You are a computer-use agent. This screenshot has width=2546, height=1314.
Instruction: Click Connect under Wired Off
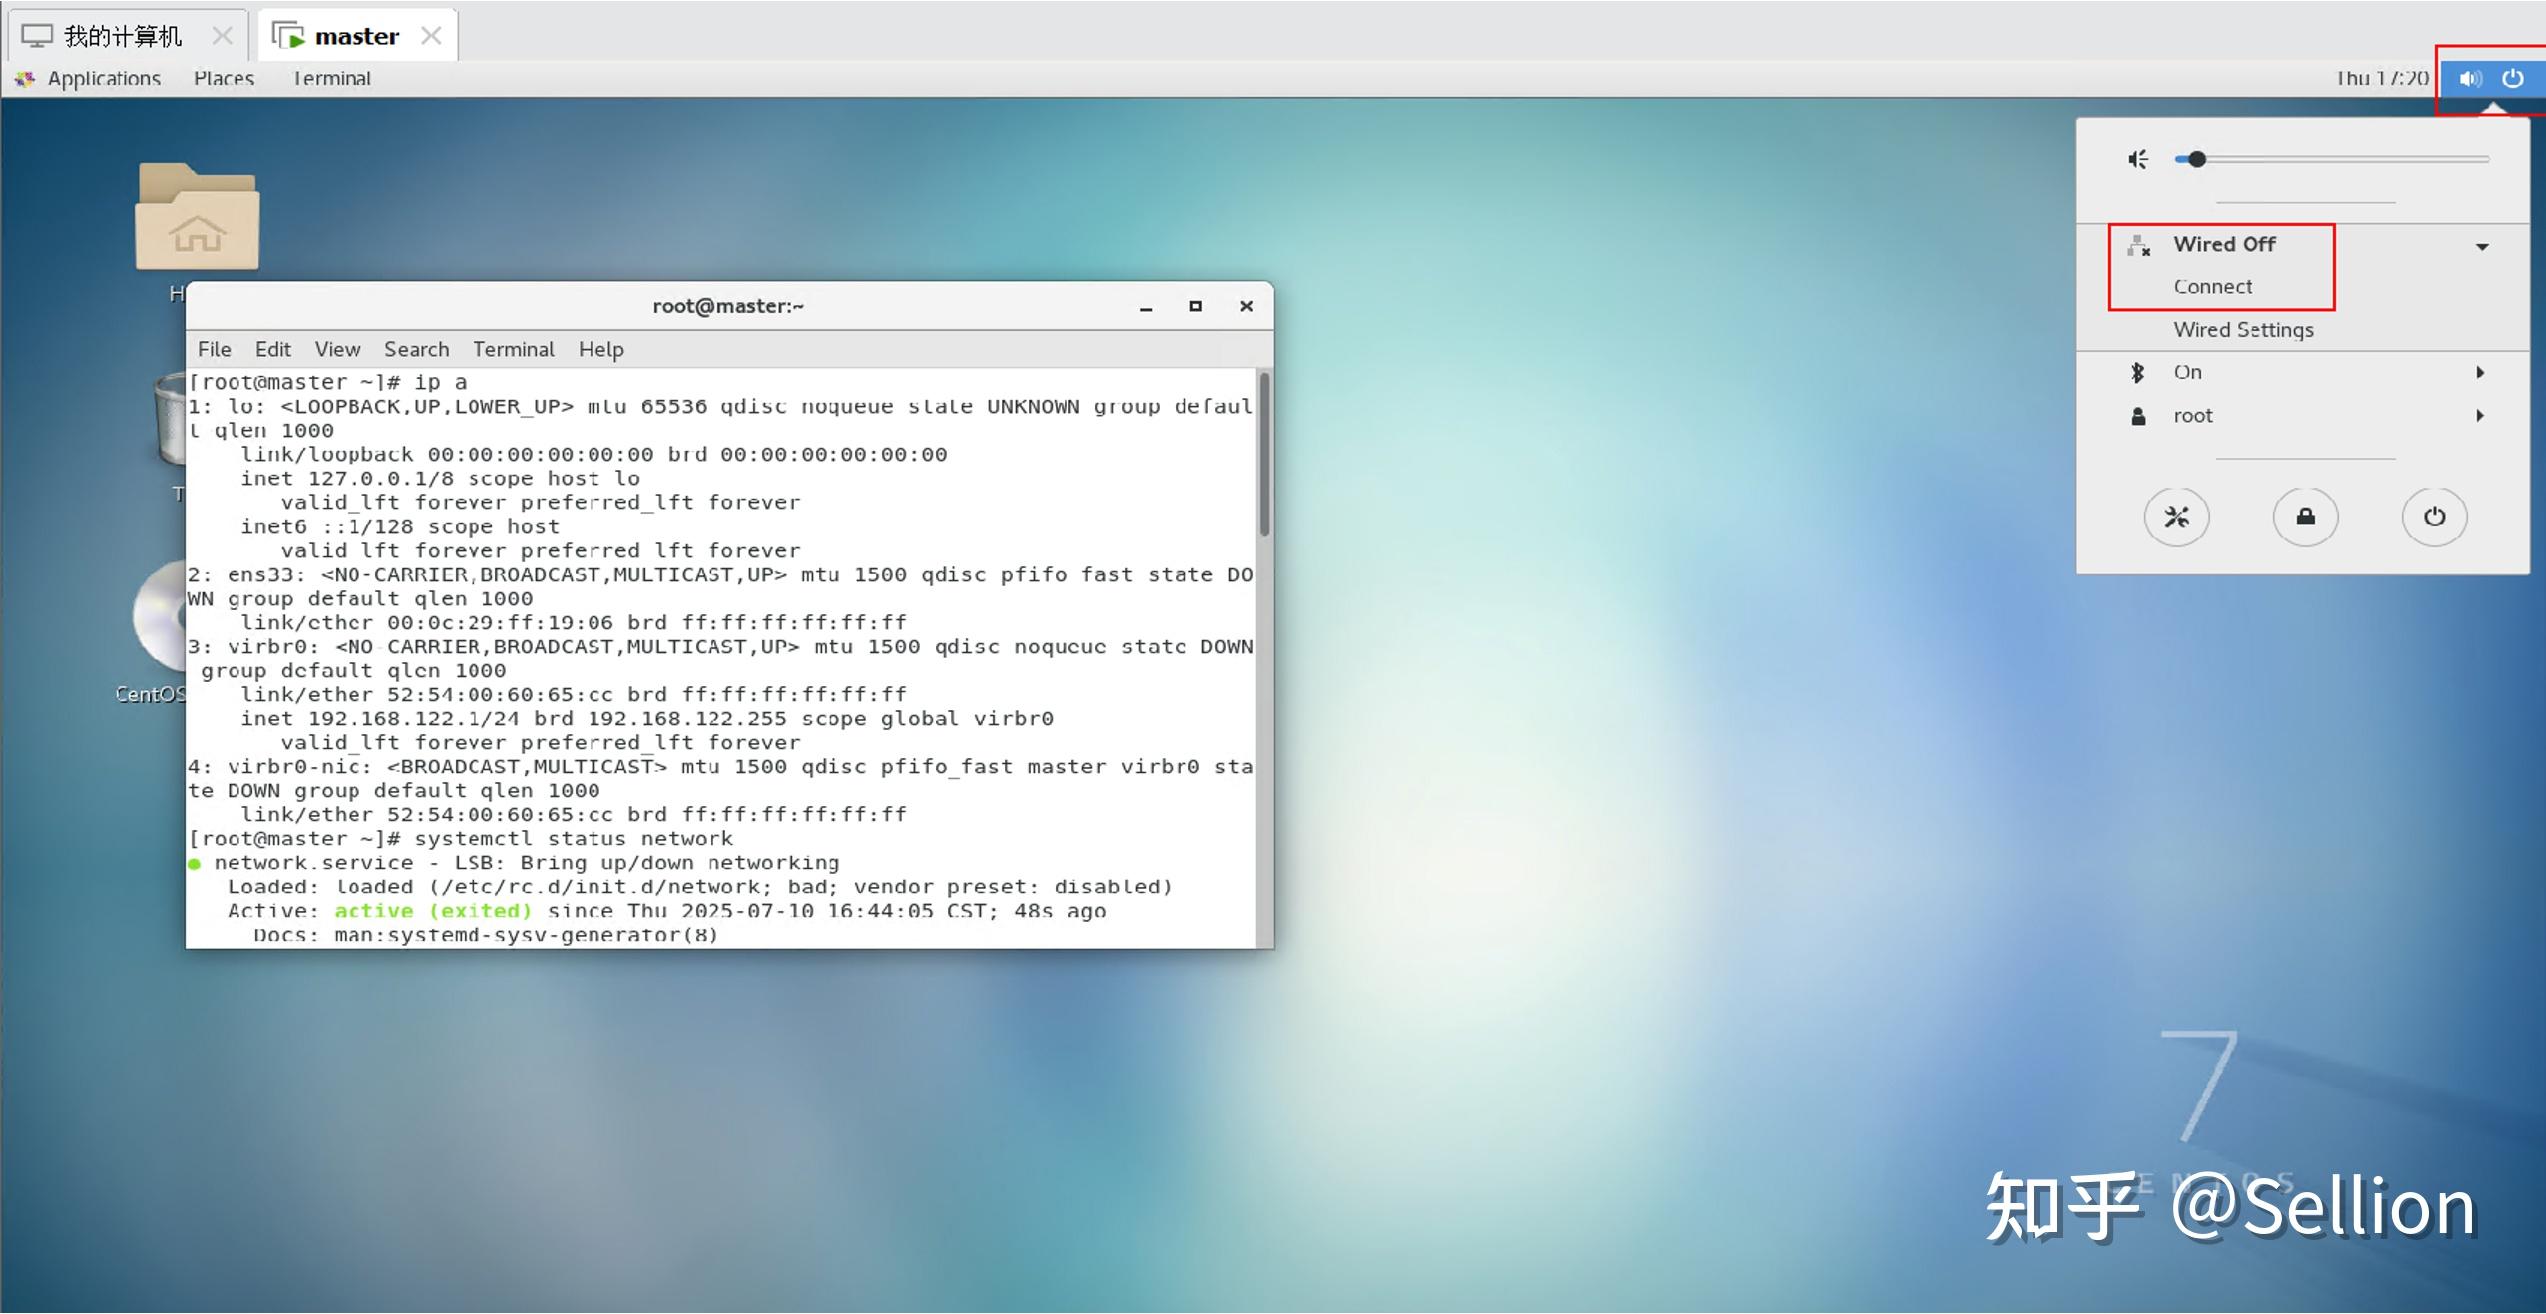point(2213,286)
